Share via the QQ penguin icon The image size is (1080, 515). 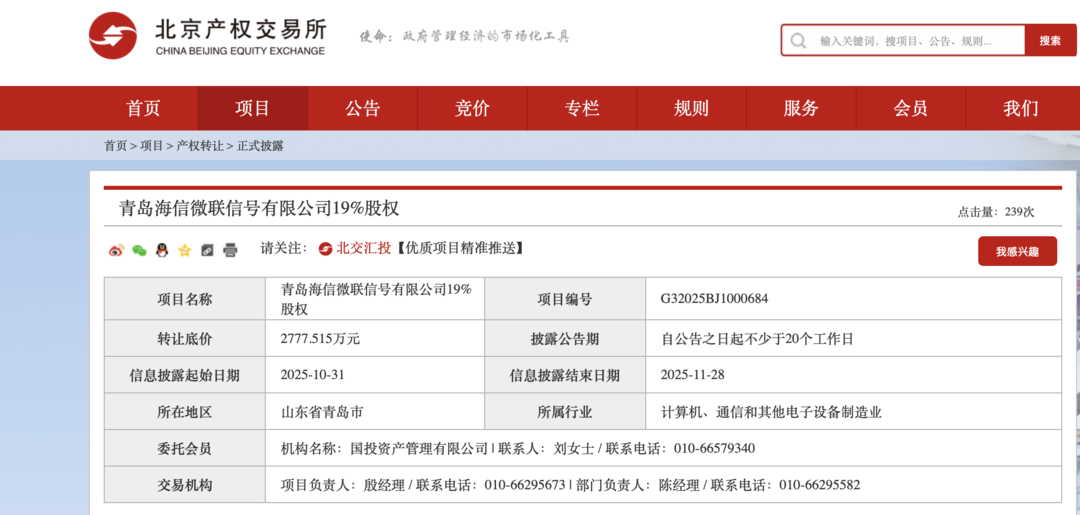point(162,250)
